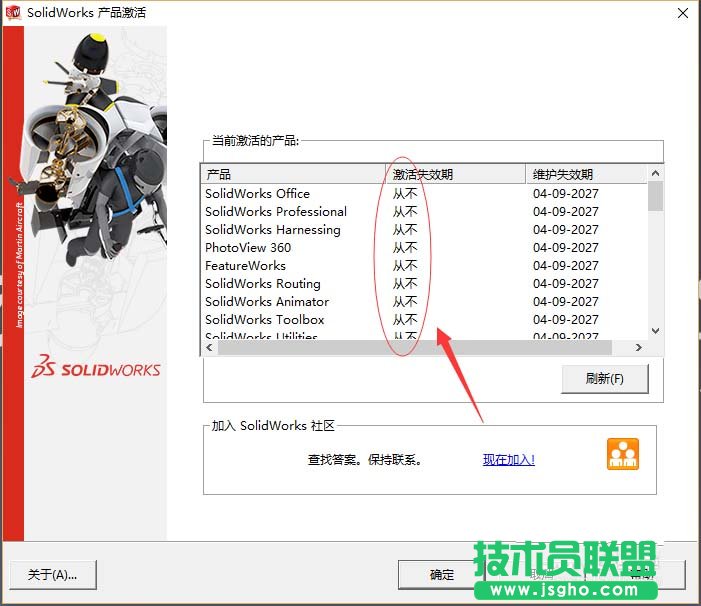Open the 关于(A)... about dialog
701x606 pixels.
[52, 575]
